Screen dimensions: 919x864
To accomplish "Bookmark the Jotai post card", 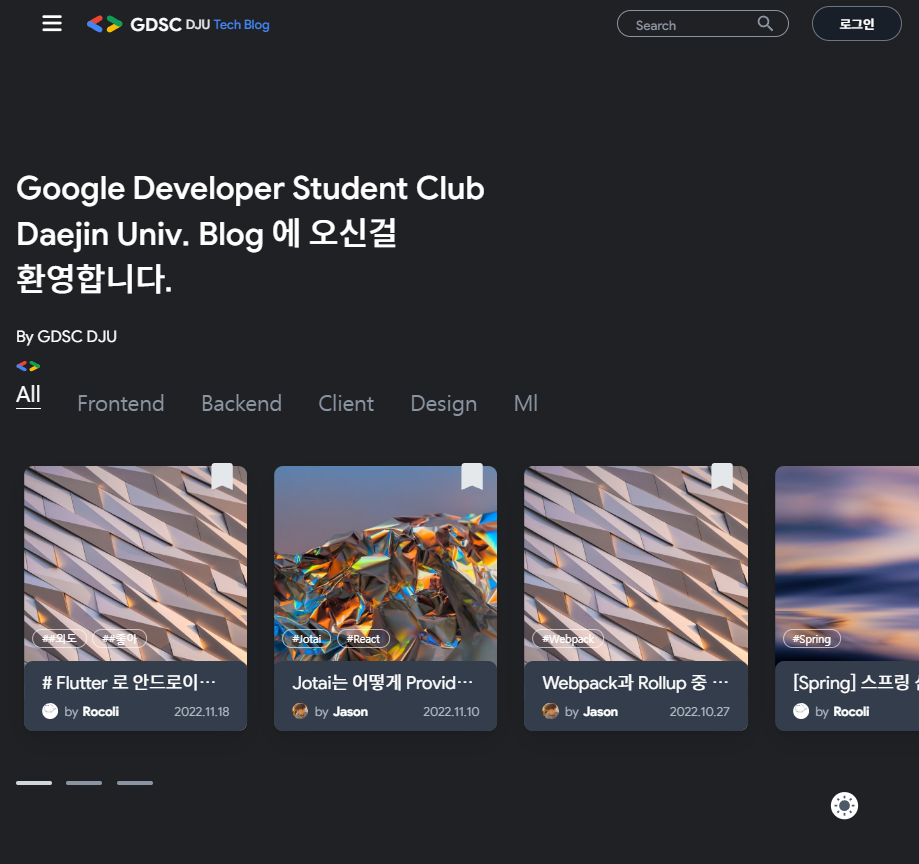I will [472, 477].
